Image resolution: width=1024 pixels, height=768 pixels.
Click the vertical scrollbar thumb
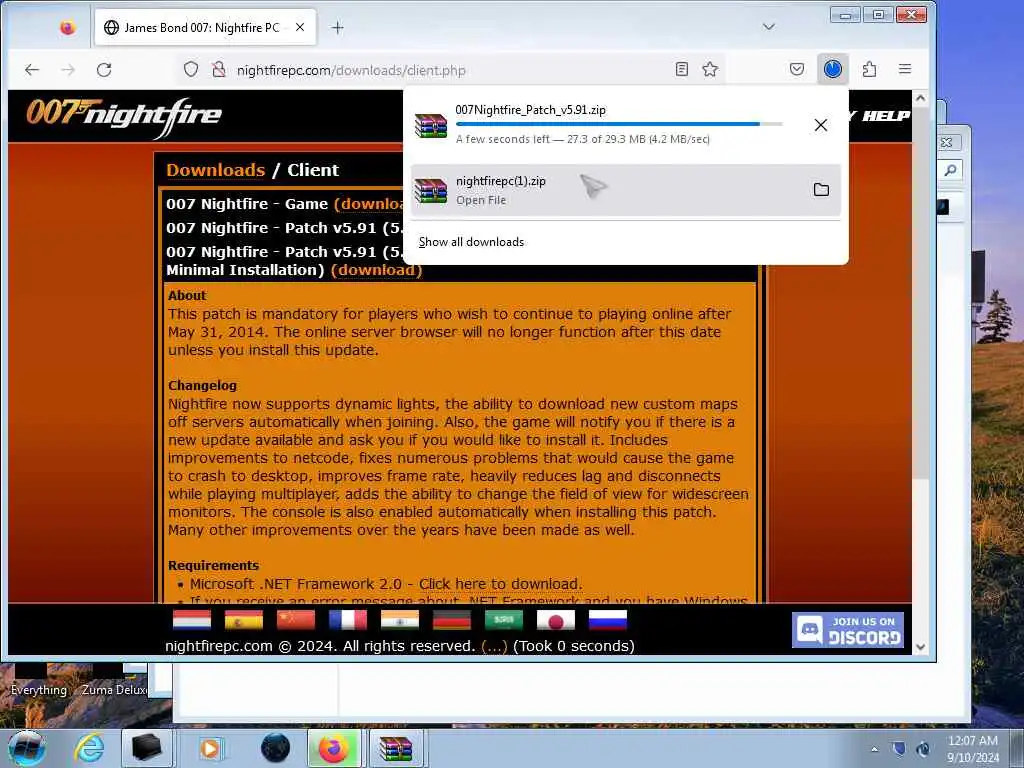click(x=920, y=293)
